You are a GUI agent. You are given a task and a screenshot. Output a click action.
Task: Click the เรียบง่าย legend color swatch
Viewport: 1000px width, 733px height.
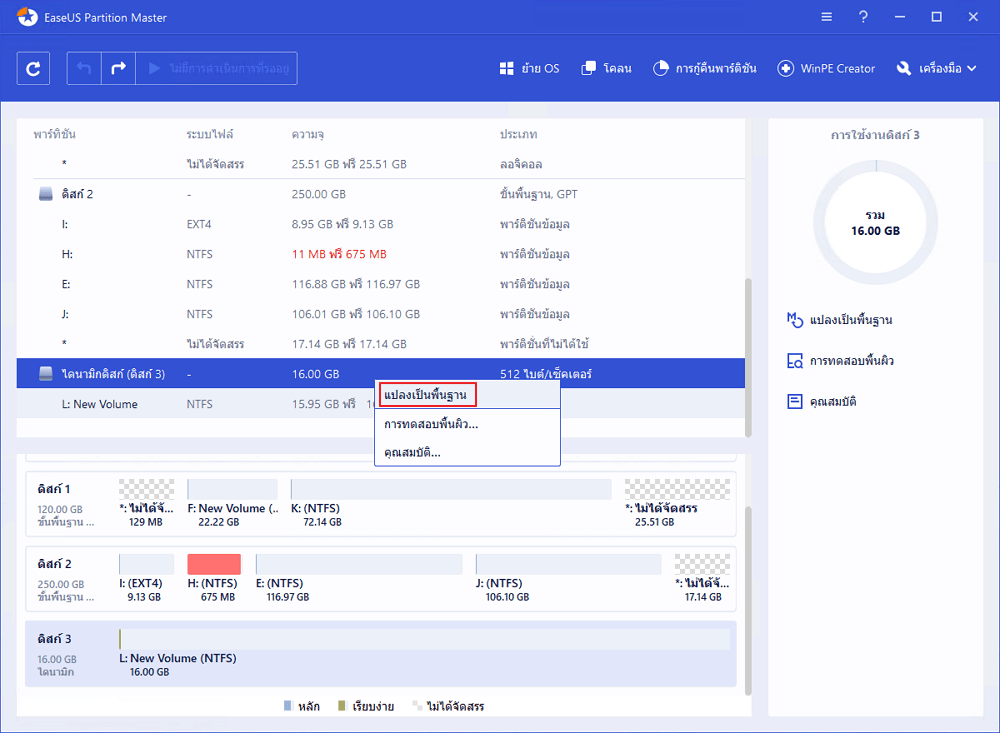coord(342,706)
